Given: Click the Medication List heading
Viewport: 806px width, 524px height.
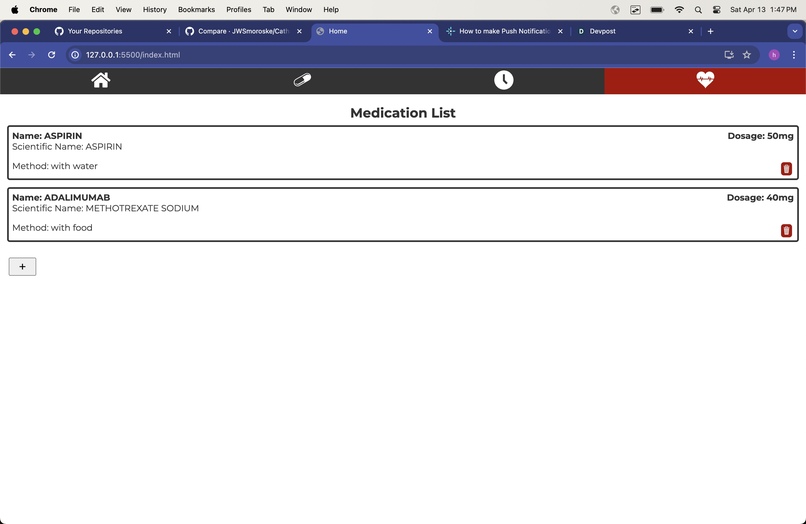Looking at the screenshot, I should pyautogui.click(x=403, y=113).
